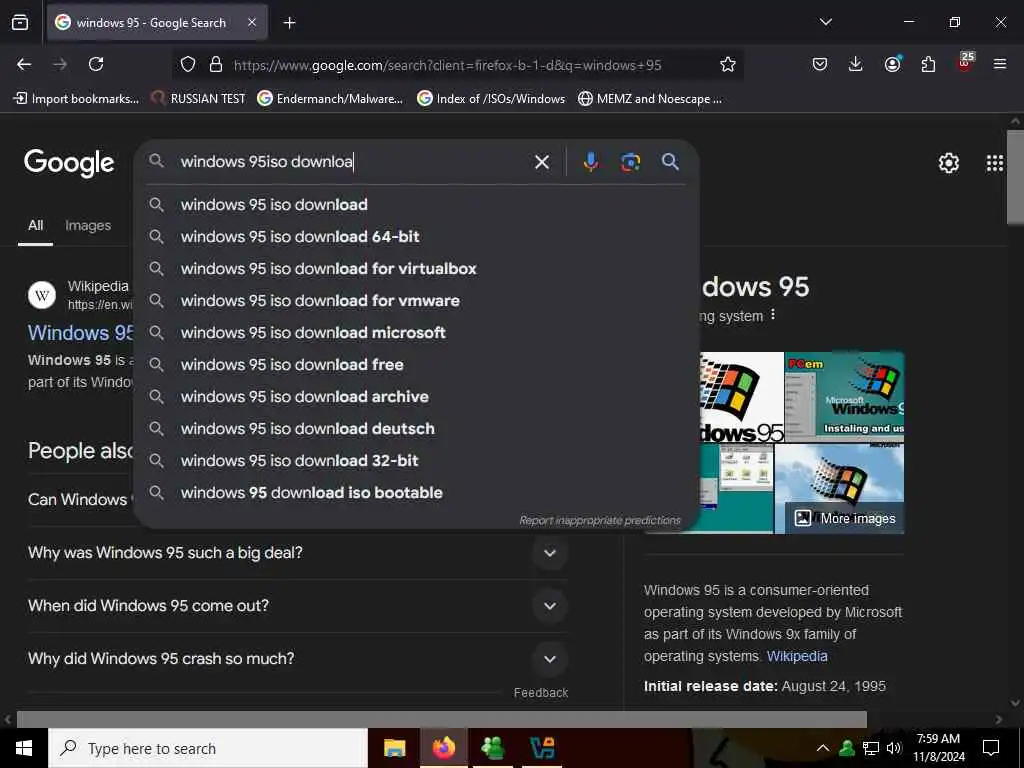1024x768 pixels.
Task: Open the Index of /ISOs/Windows bookmark
Action: (491, 99)
